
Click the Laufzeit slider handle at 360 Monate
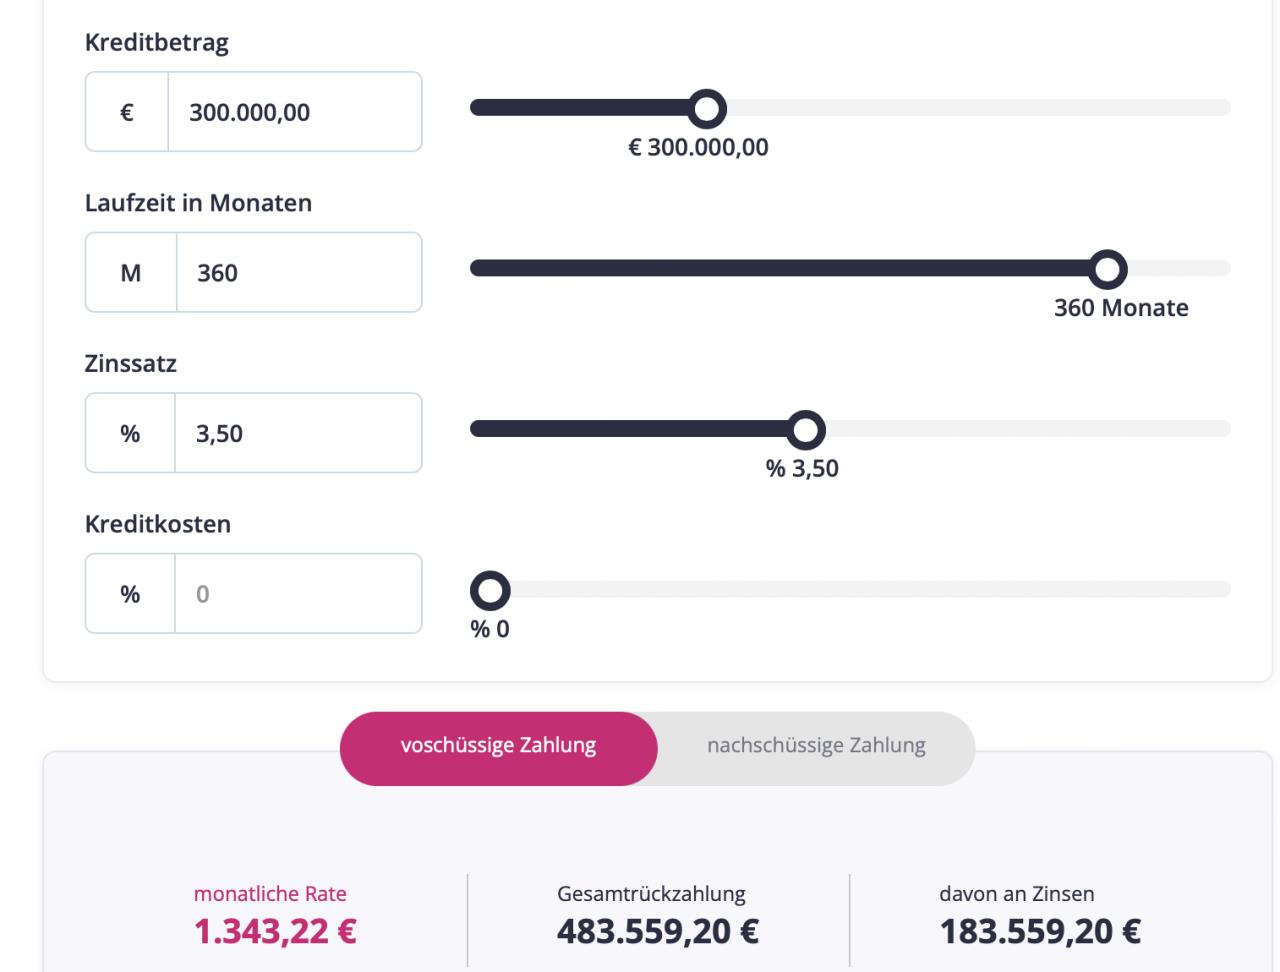[x=1107, y=269]
